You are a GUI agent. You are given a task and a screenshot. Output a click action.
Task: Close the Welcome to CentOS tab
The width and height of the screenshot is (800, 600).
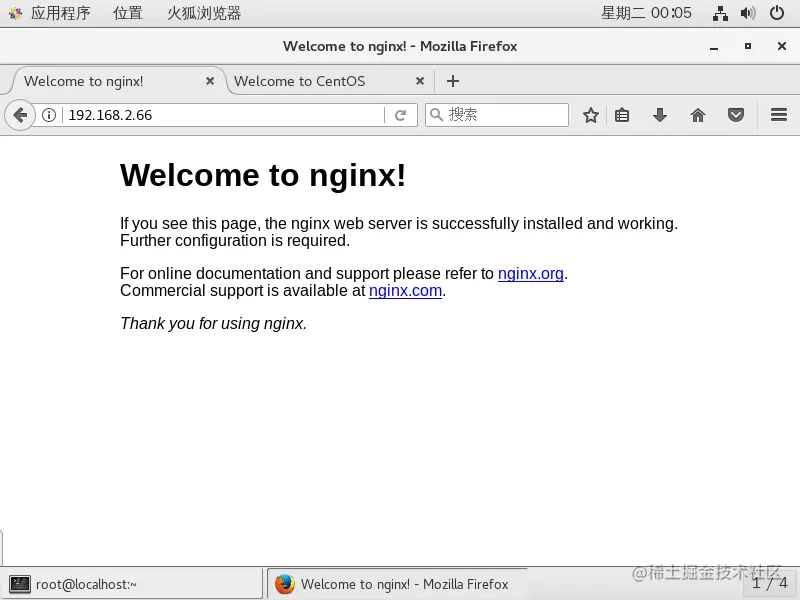coord(420,81)
